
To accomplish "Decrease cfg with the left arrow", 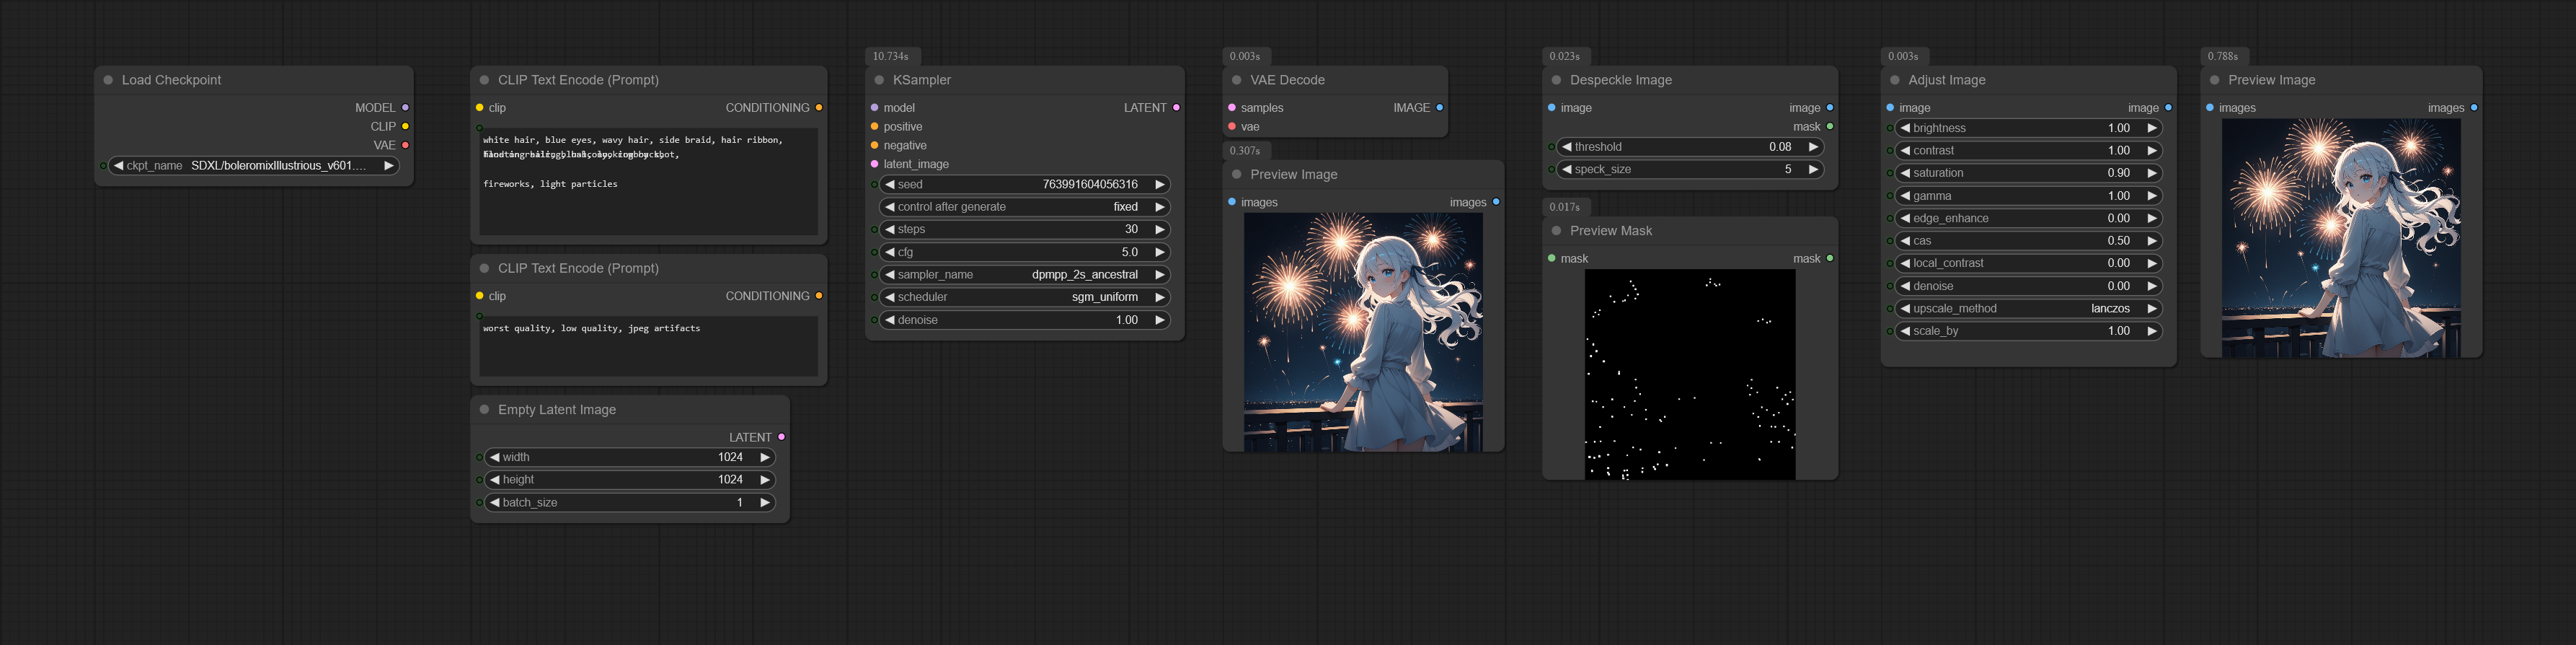I will (x=890, y=252).
